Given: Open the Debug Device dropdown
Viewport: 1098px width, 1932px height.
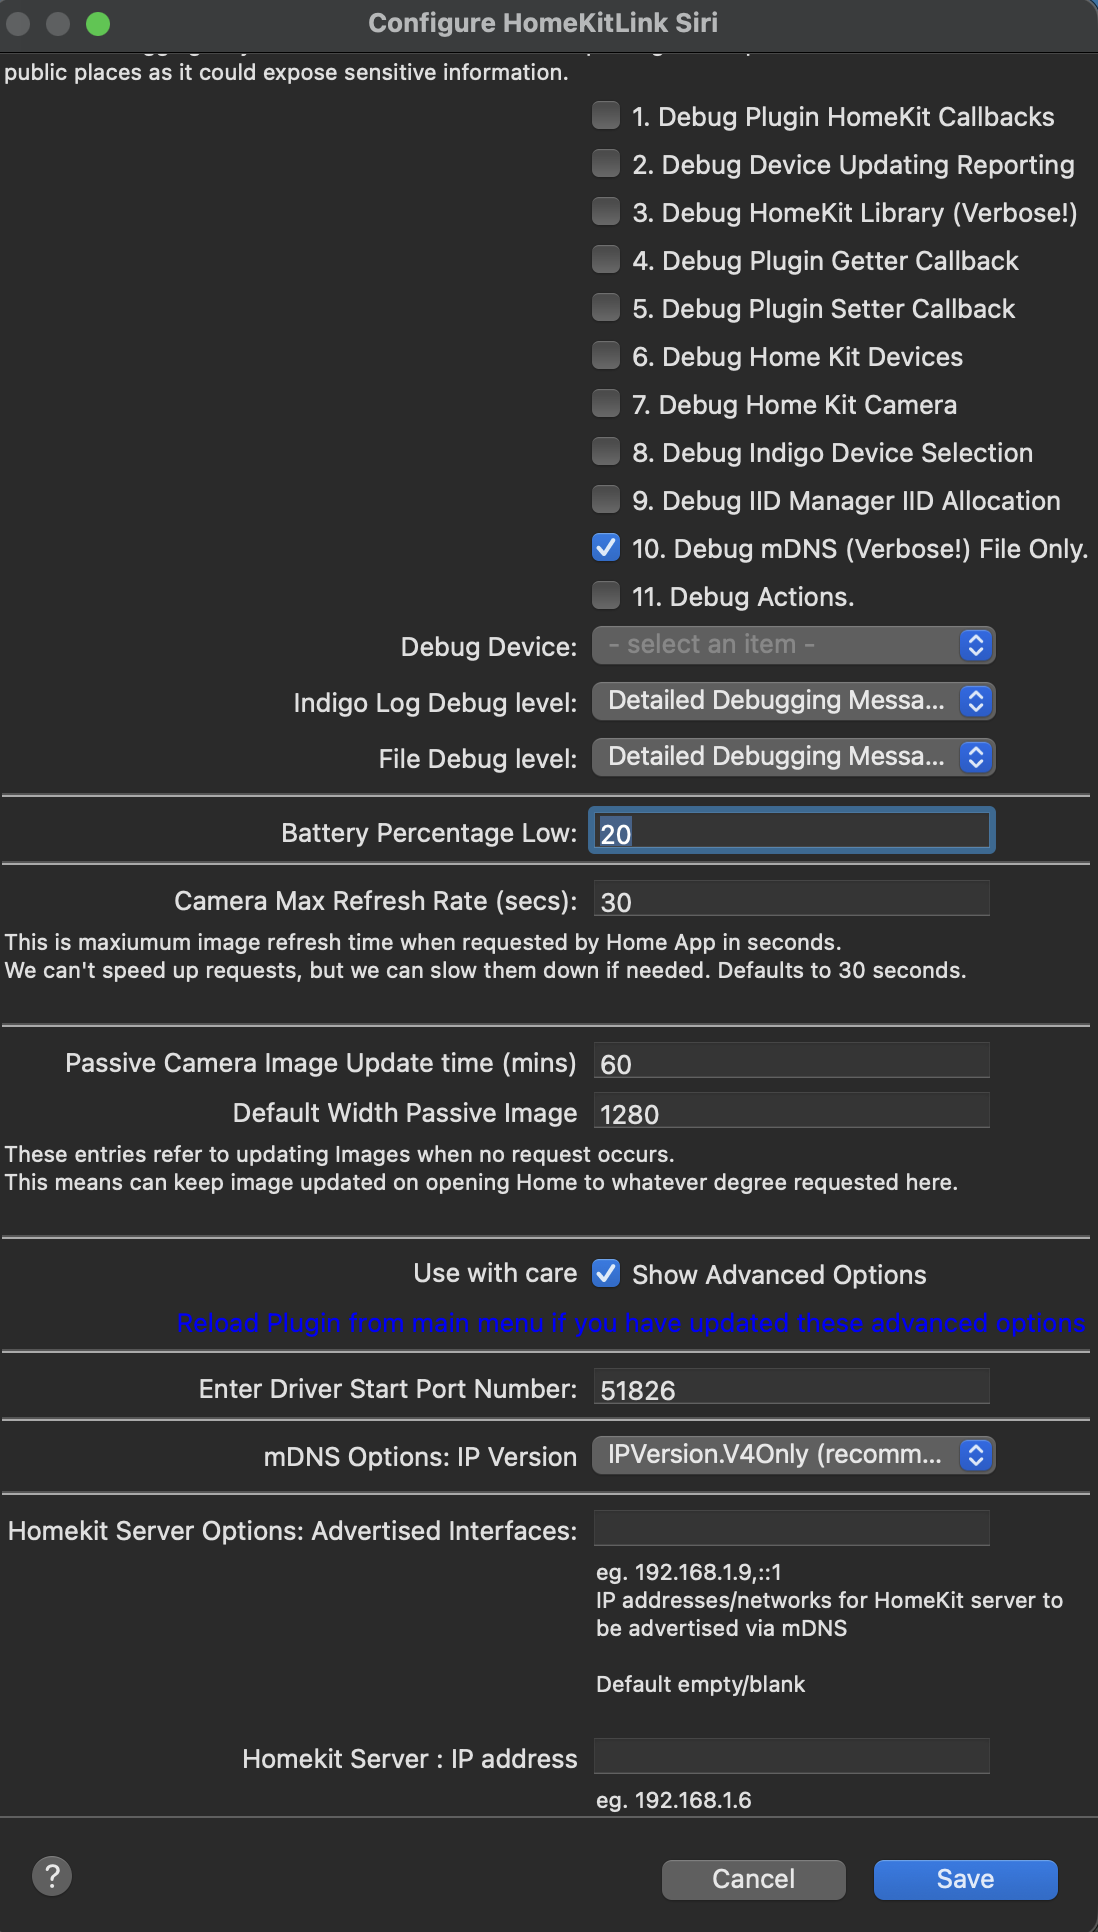Looking at the screenshot, I should (x=793, y=645).
